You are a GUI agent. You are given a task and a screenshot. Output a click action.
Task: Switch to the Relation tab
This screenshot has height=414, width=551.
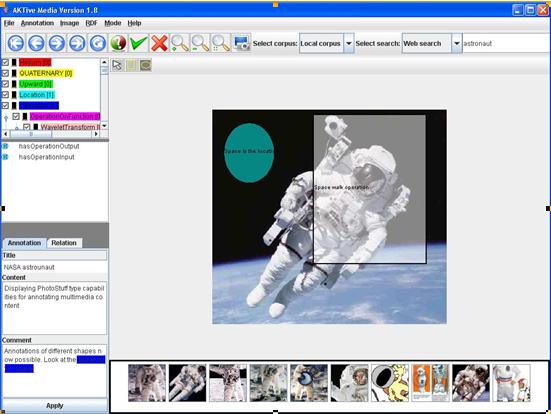point(64,243)
